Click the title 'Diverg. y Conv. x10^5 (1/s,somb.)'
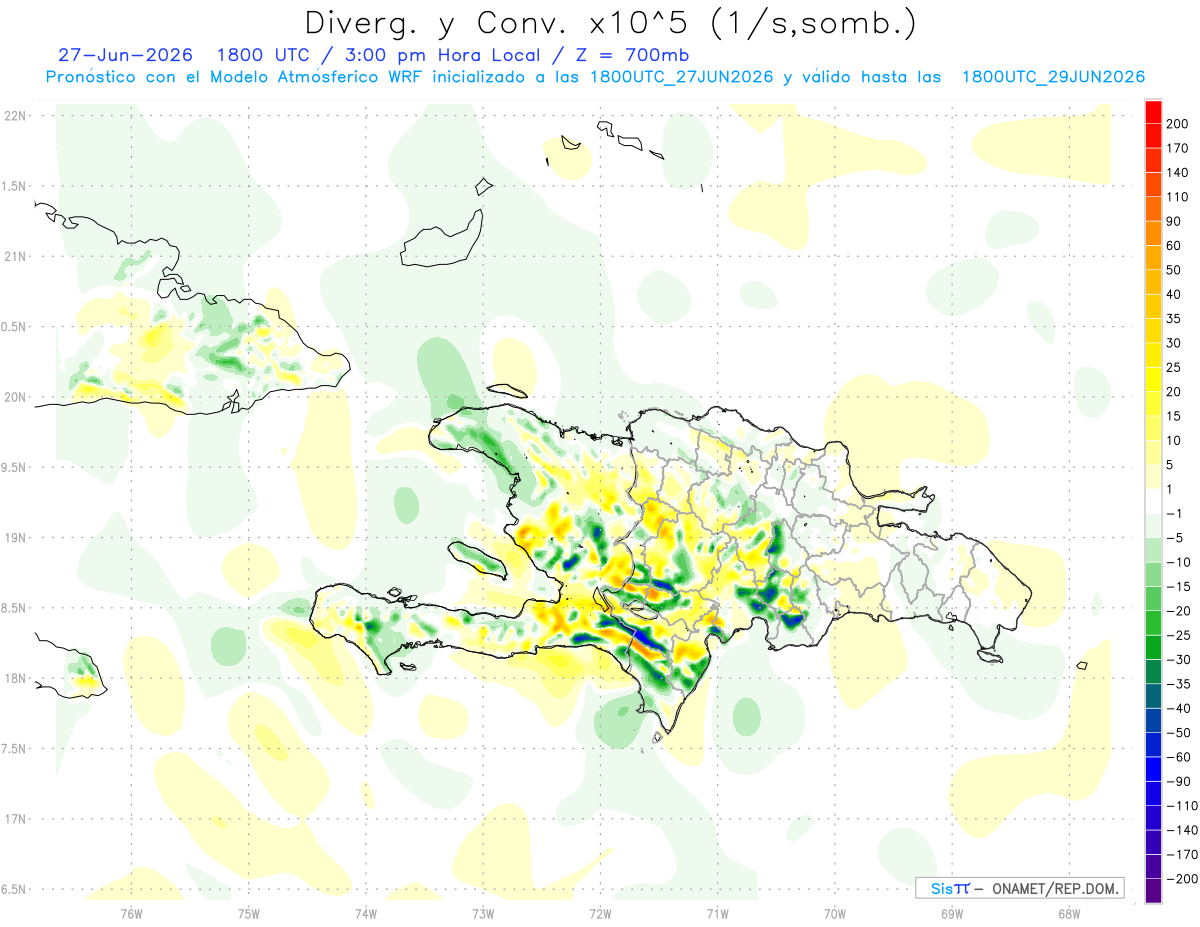1200x927 pixels. point(609,23)
